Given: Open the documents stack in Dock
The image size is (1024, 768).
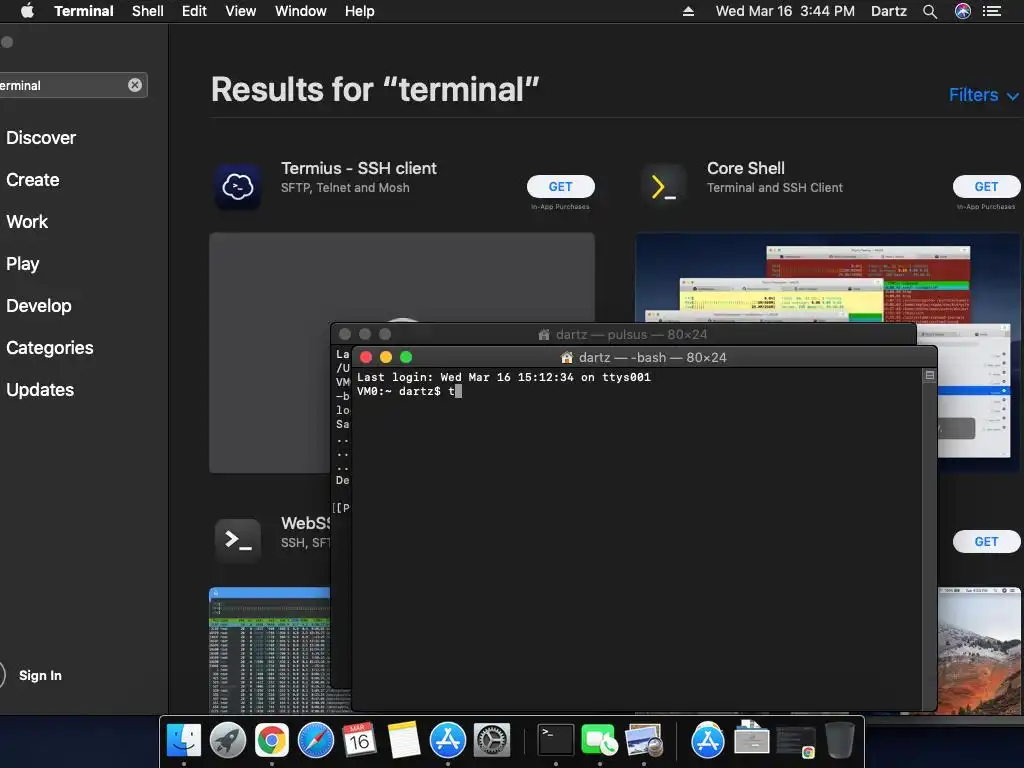Looking at the screenshot, I should [x=752, y=739].
